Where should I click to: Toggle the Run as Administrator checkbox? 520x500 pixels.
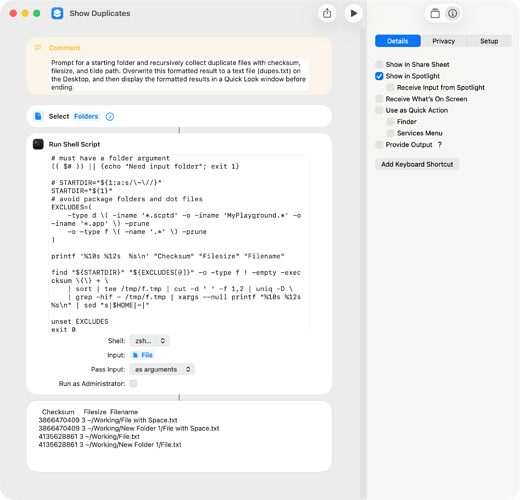(x=133, y=384)
